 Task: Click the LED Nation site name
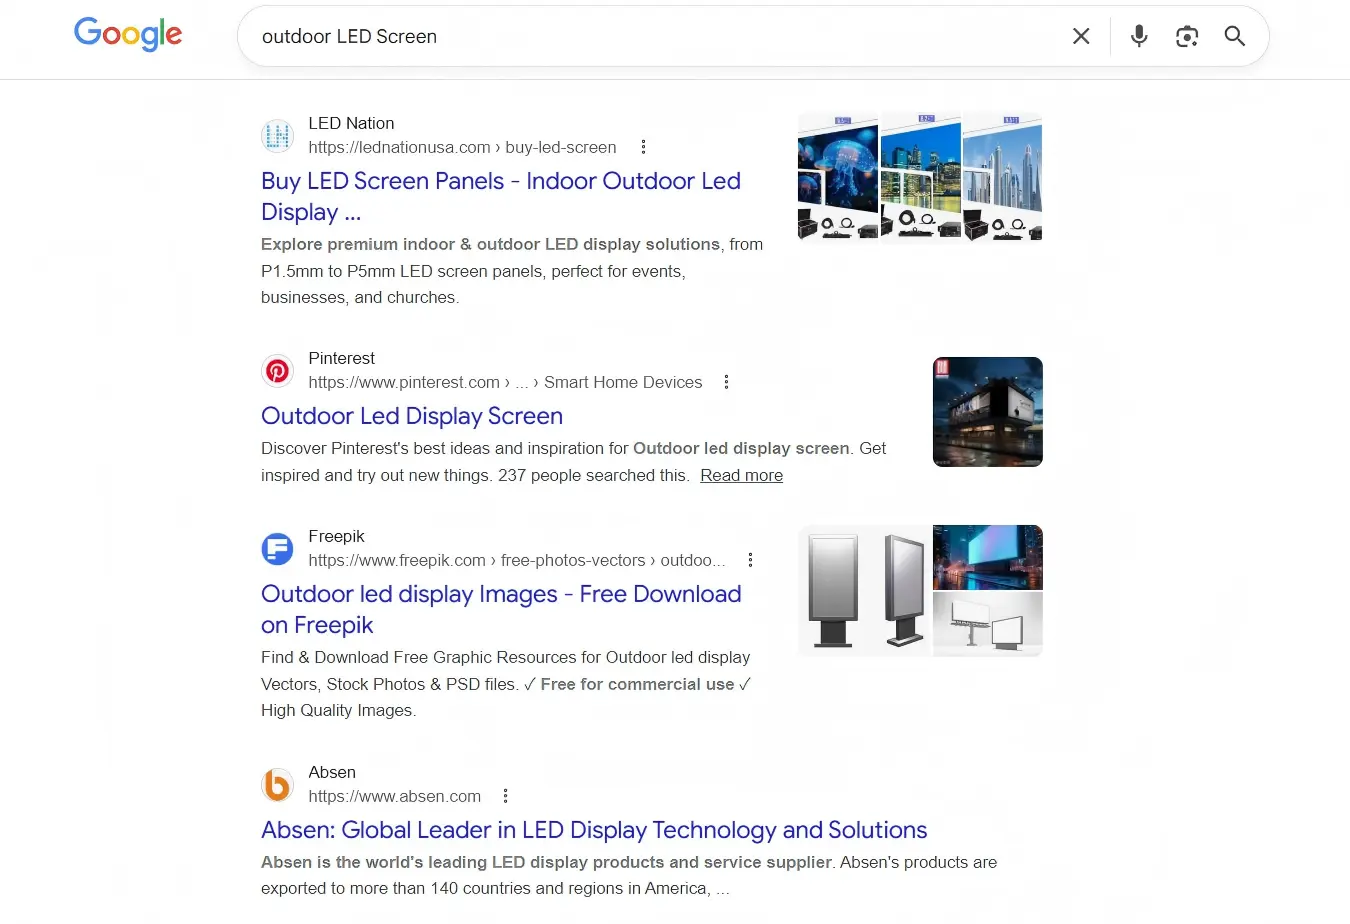click(x=351, y=123)
